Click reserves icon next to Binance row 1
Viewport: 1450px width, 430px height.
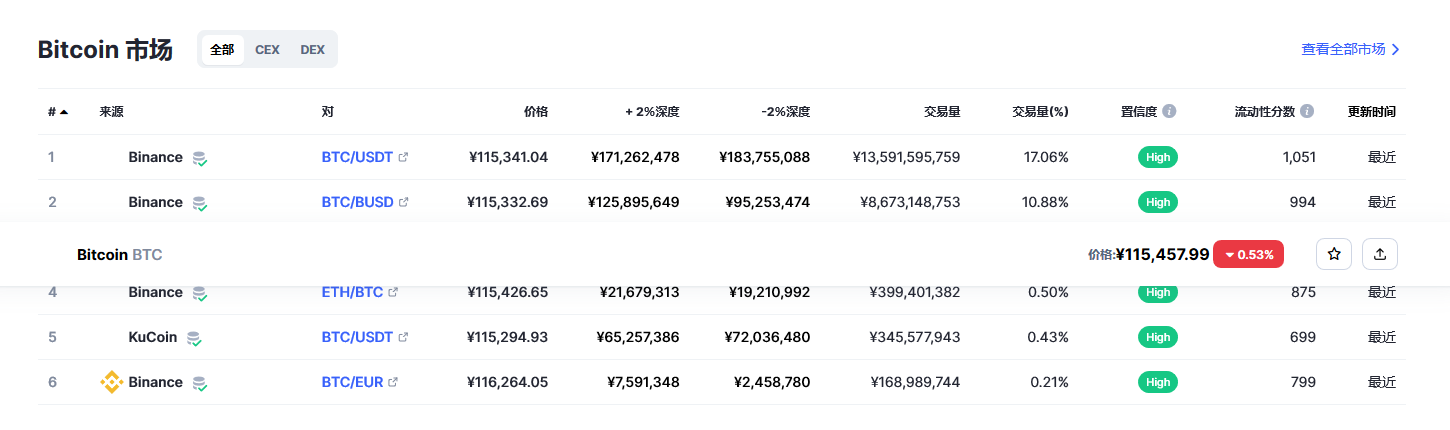tap(200, 158)
